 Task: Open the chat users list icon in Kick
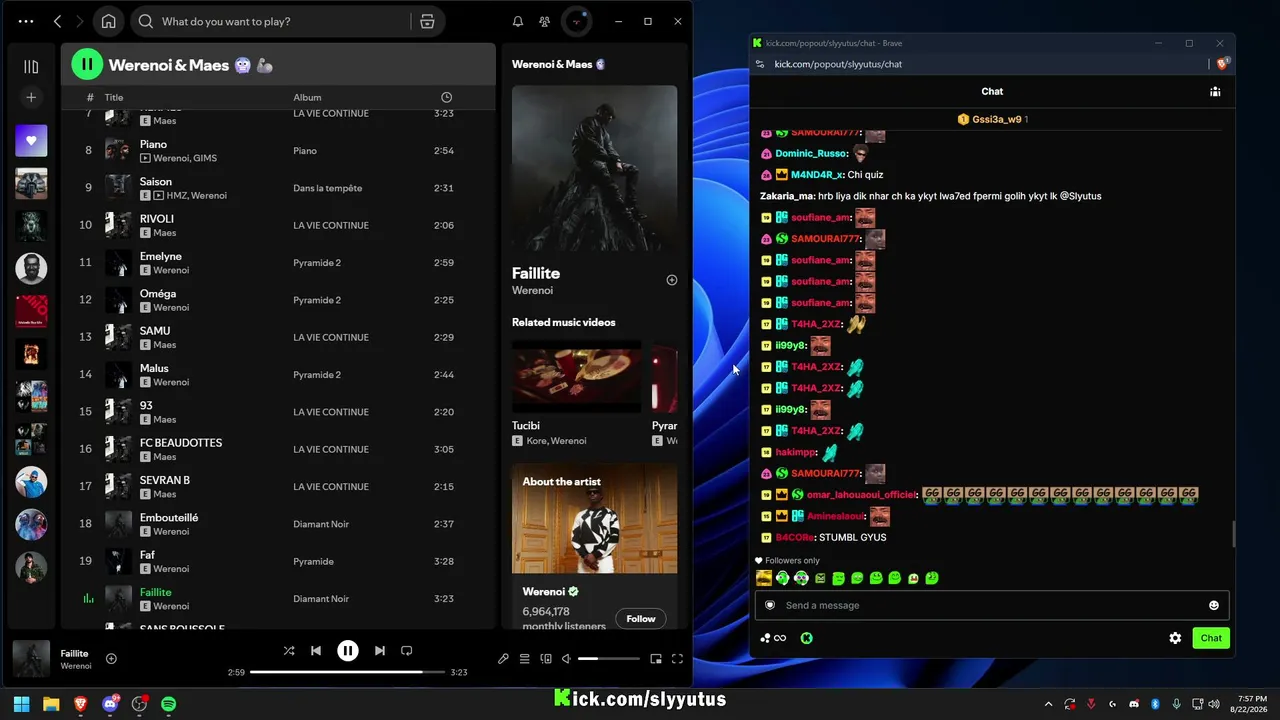click(x=1215, y=91)
